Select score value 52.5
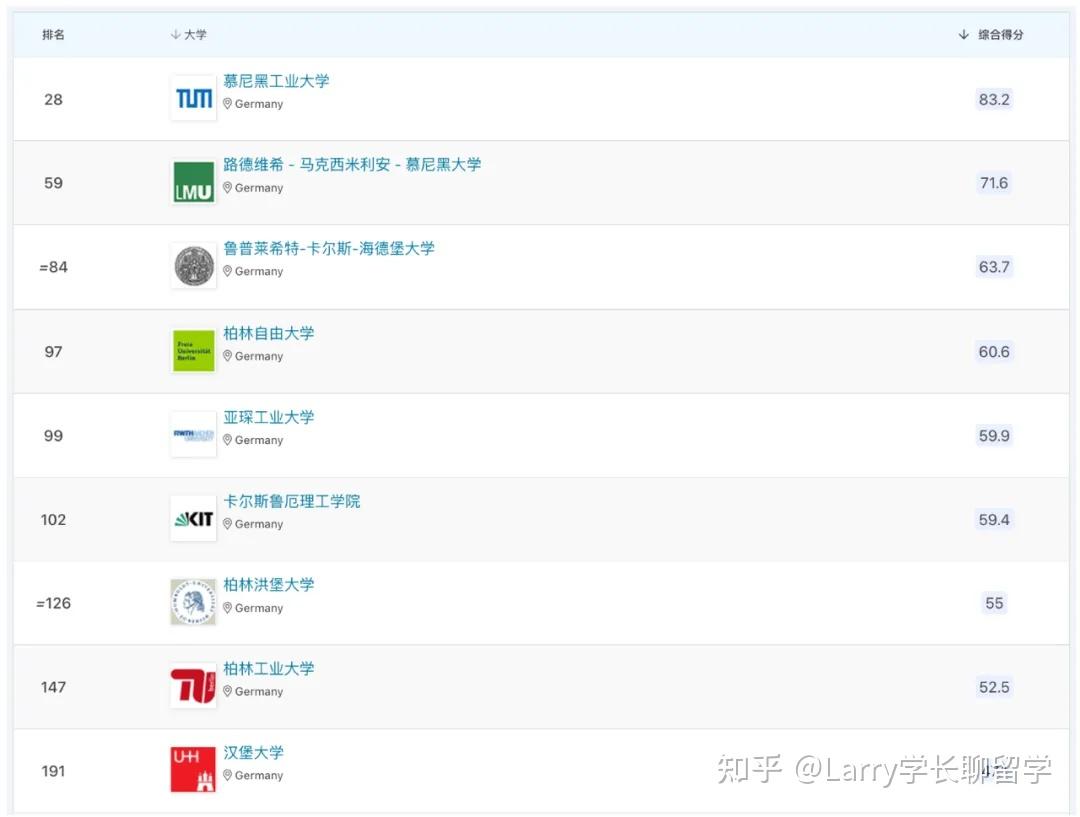 tap(994, 687)
